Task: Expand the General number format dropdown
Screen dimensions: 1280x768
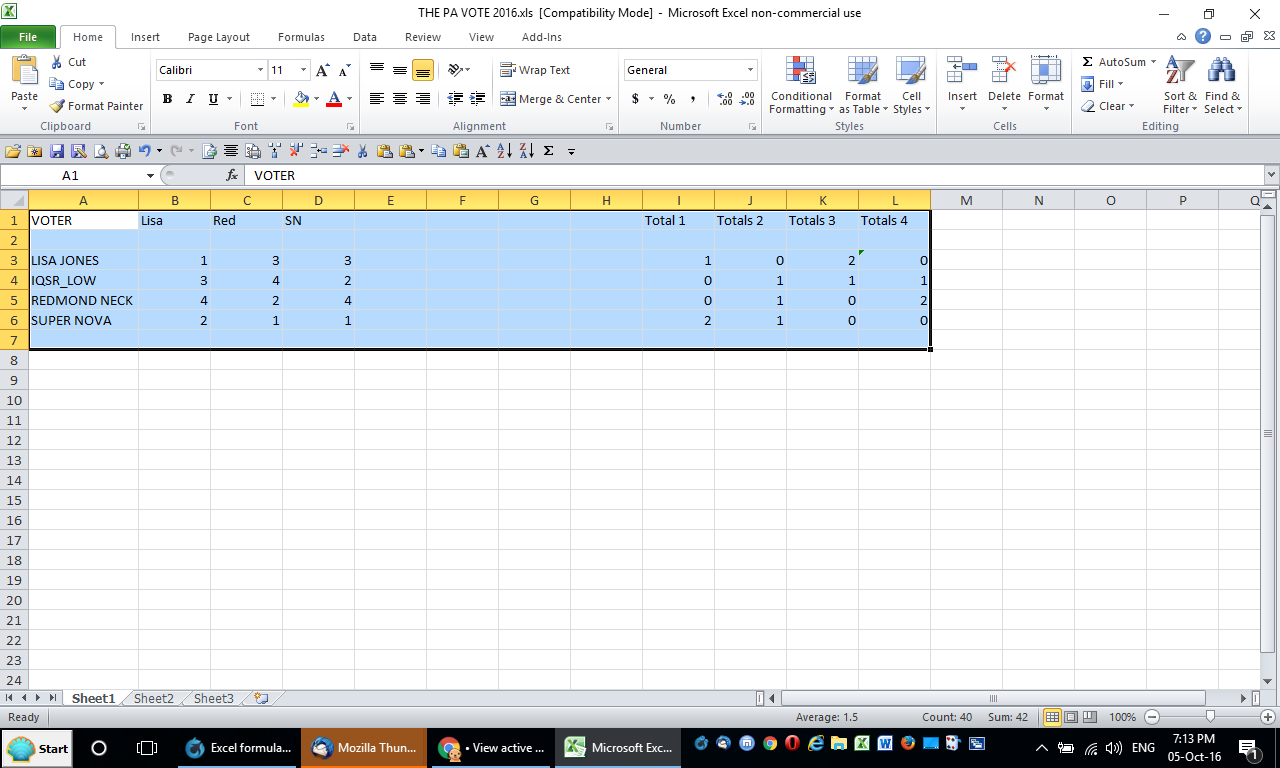Action: pos(750,70)
